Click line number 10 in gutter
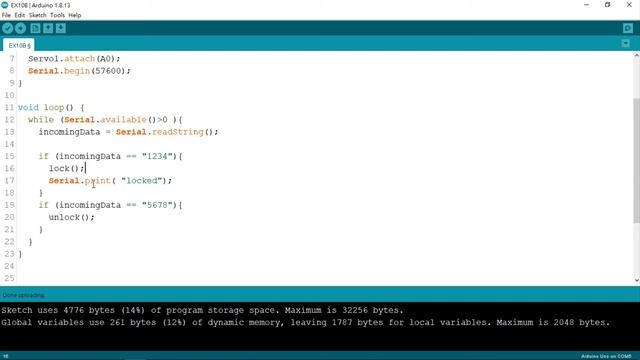 click(9, 96)
